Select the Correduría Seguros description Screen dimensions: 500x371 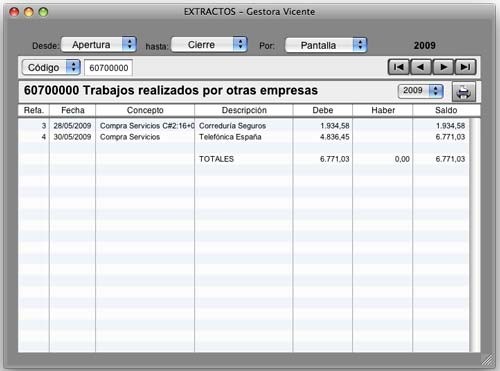(232, 126)
